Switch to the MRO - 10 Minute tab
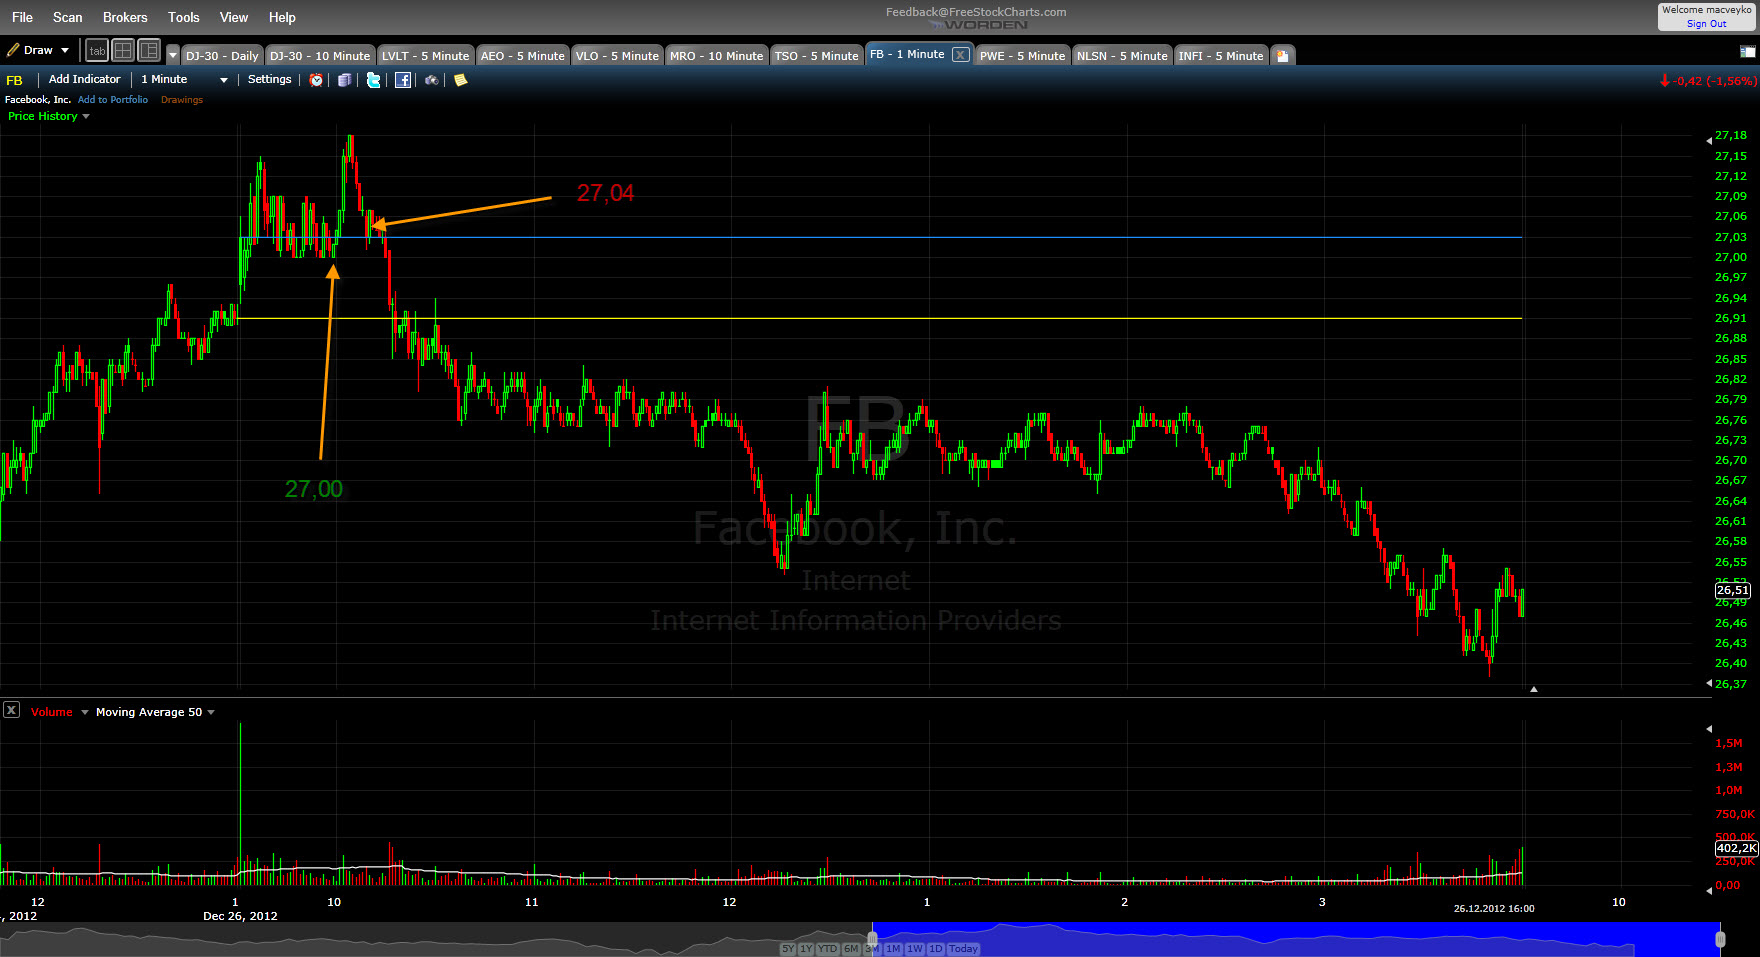 click(716, 55)
